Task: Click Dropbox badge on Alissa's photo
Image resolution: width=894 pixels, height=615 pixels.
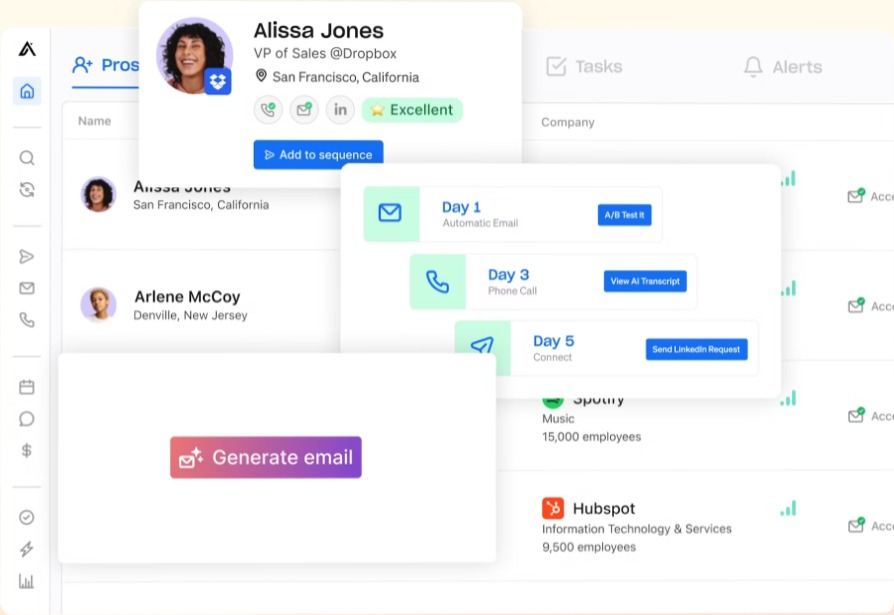Action: pyautogui.click(x=218, y=82)
